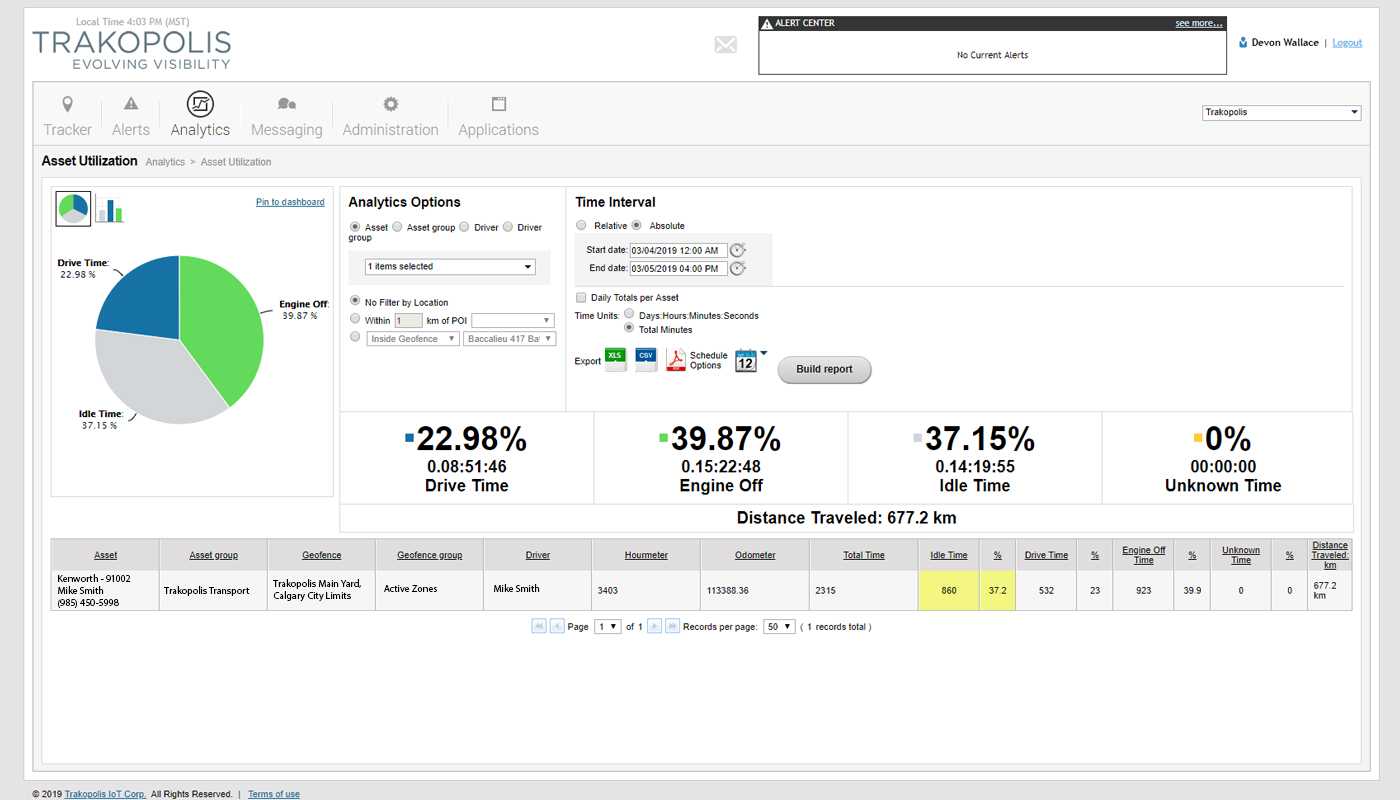Screen dimensions: 1400x800
Task: Click the km distance input field
Action: [x=408, y=320]
